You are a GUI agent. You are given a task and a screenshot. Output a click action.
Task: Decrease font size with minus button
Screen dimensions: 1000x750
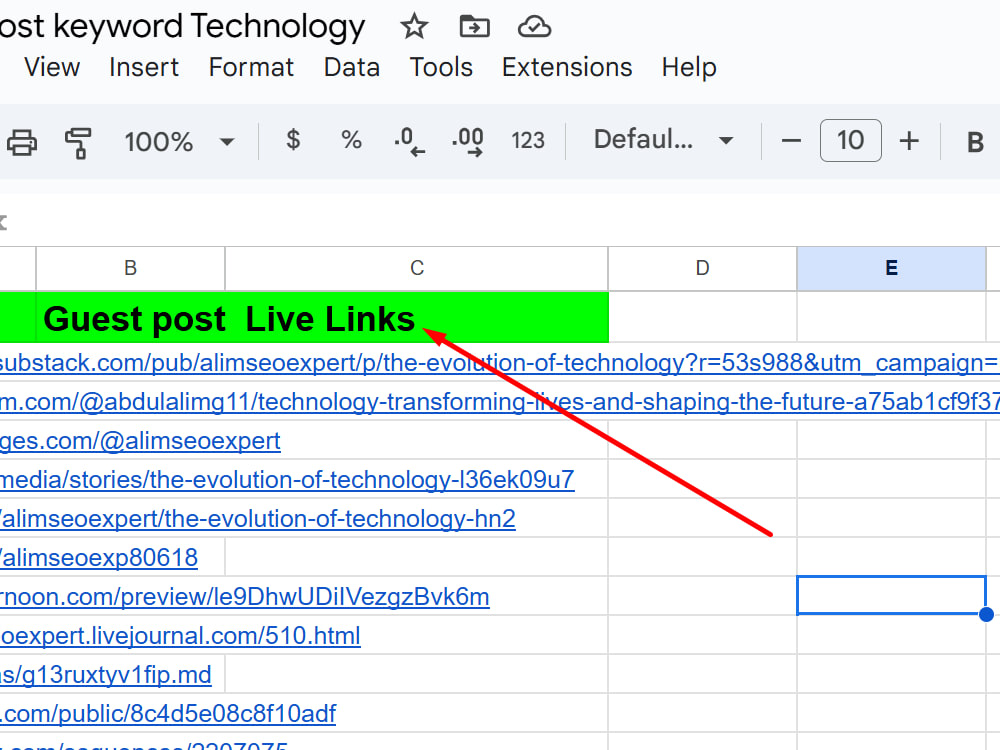[x=791, y=140]
